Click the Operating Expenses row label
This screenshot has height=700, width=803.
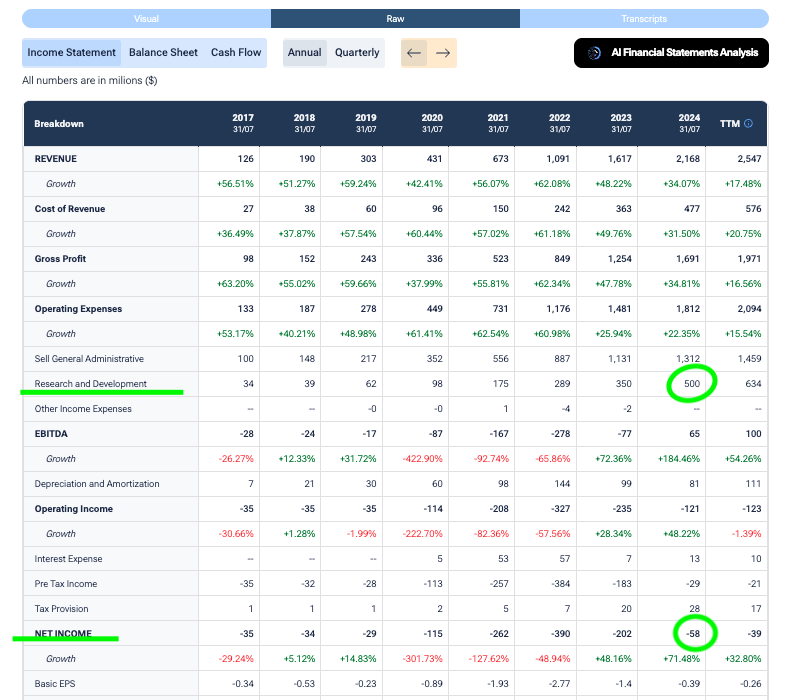point(78,309)
